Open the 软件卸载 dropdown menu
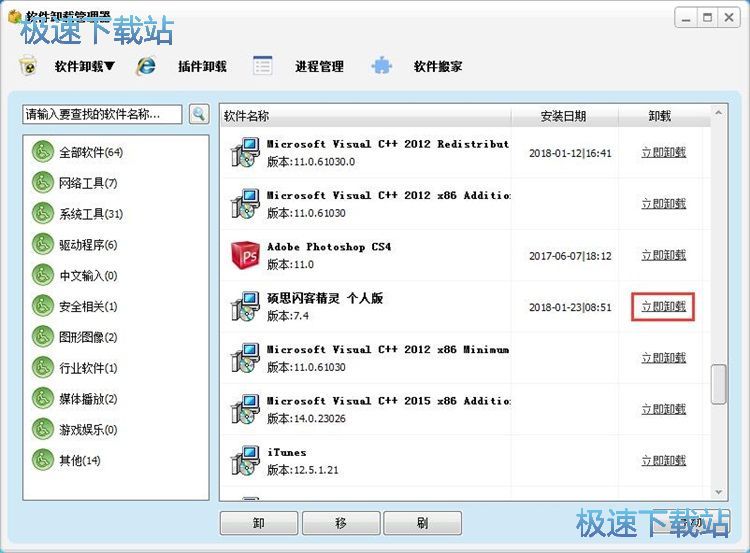The image size is (750, 553). pos(85,66)
